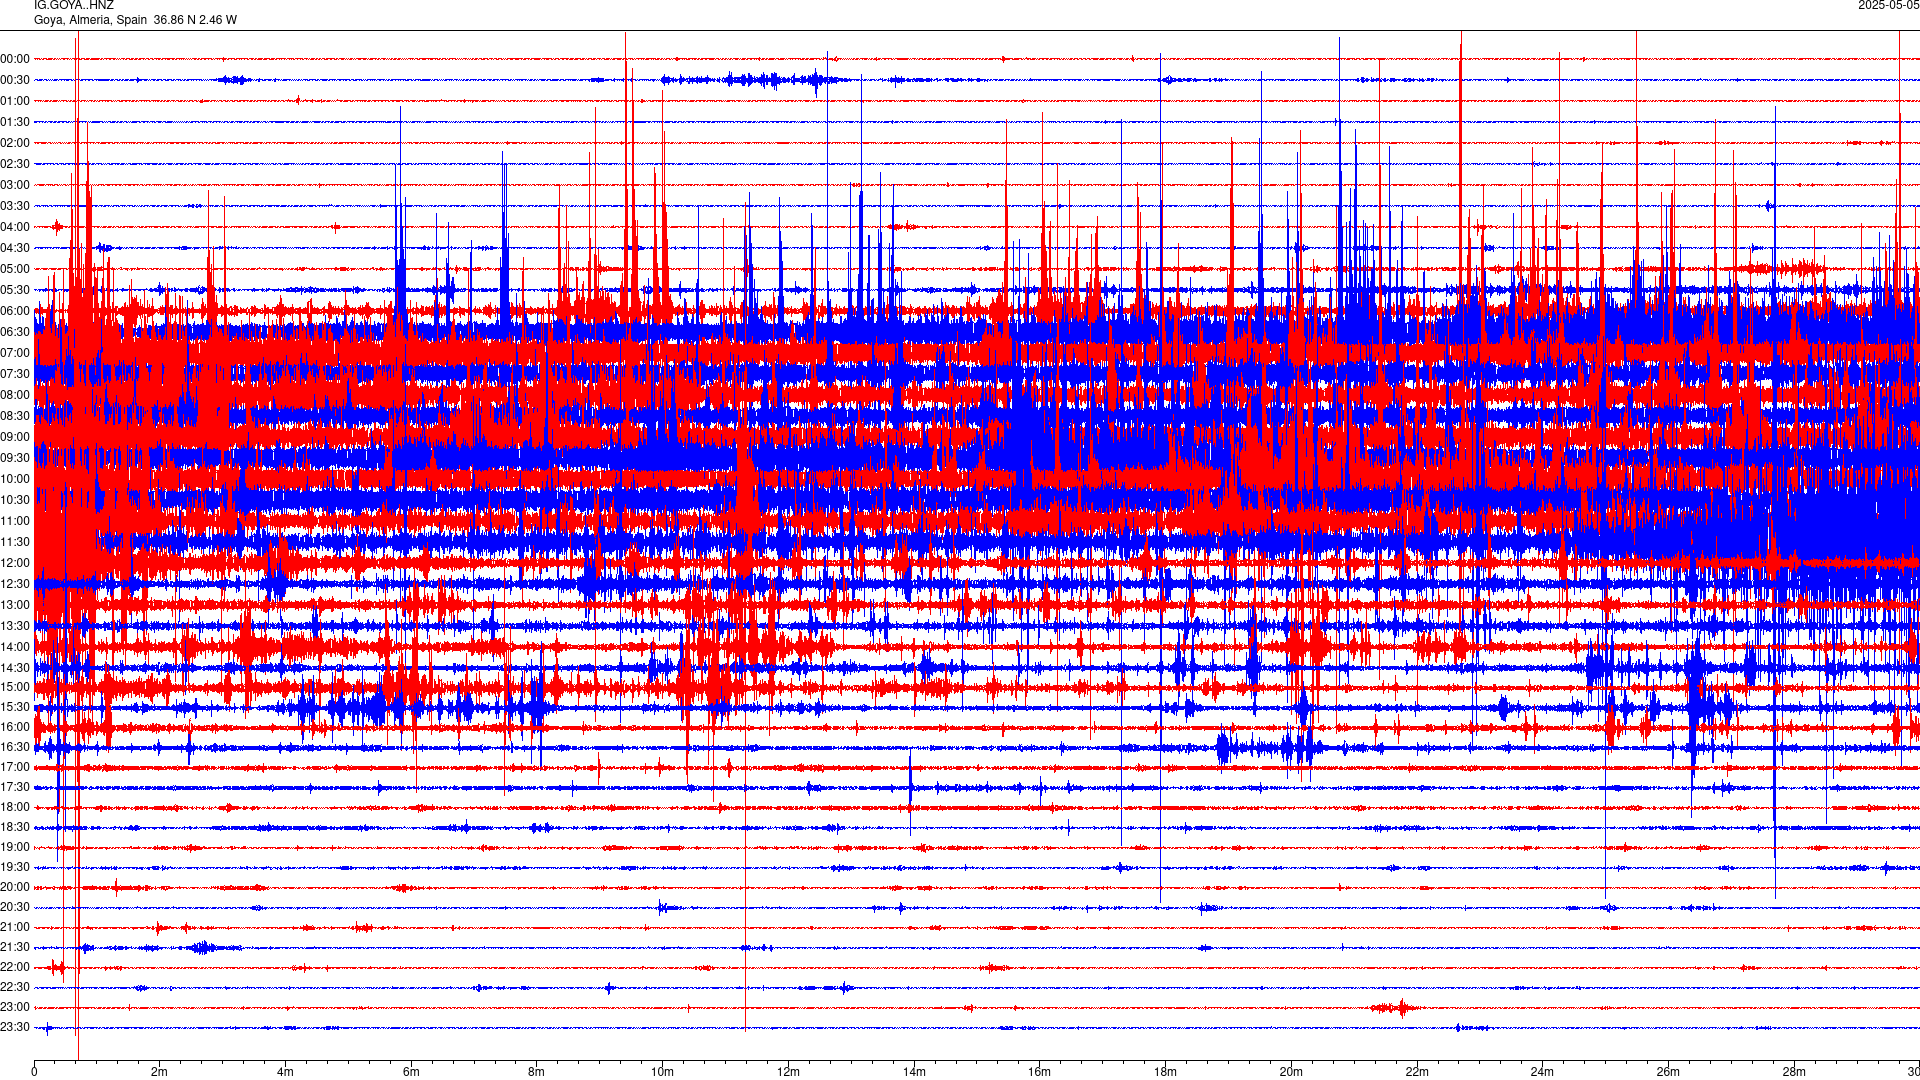Select the 02:30 time row label

tap(15, 164)
